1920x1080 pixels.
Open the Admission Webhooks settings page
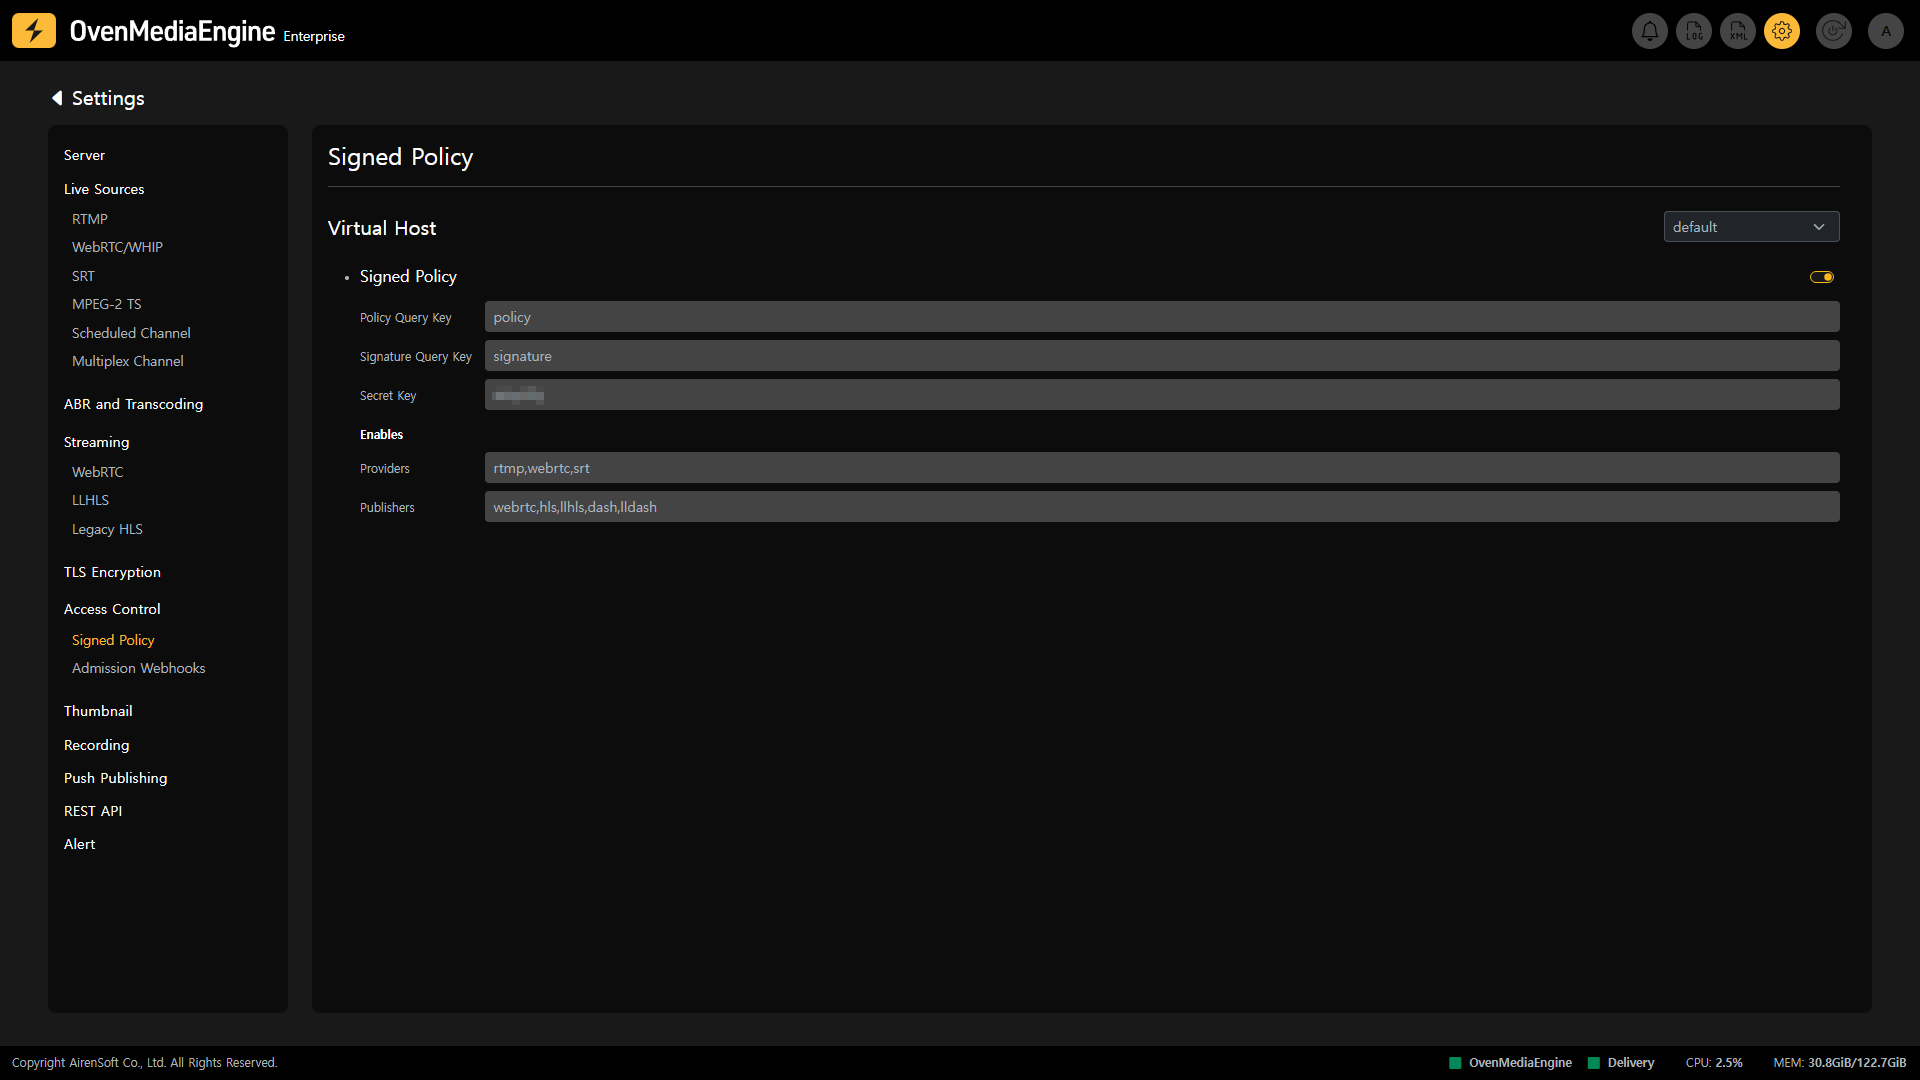pos(138,668)
